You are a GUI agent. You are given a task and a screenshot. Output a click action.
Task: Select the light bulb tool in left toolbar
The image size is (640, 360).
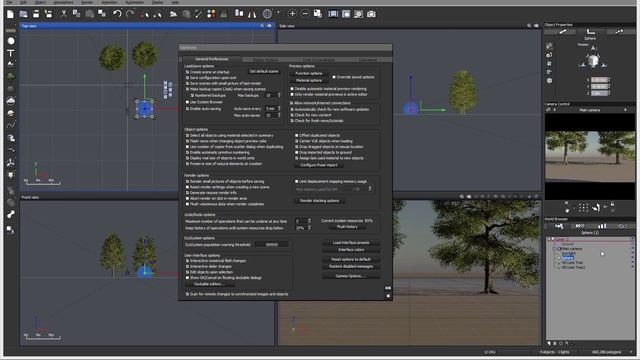11,175
